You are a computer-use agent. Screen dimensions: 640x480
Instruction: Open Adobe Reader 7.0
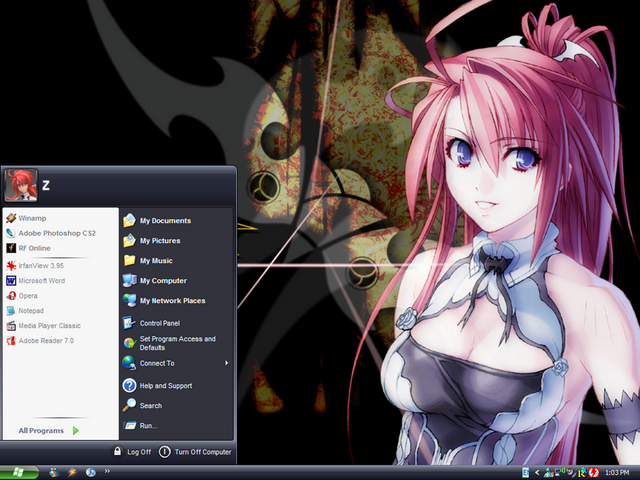pos(40,341)
